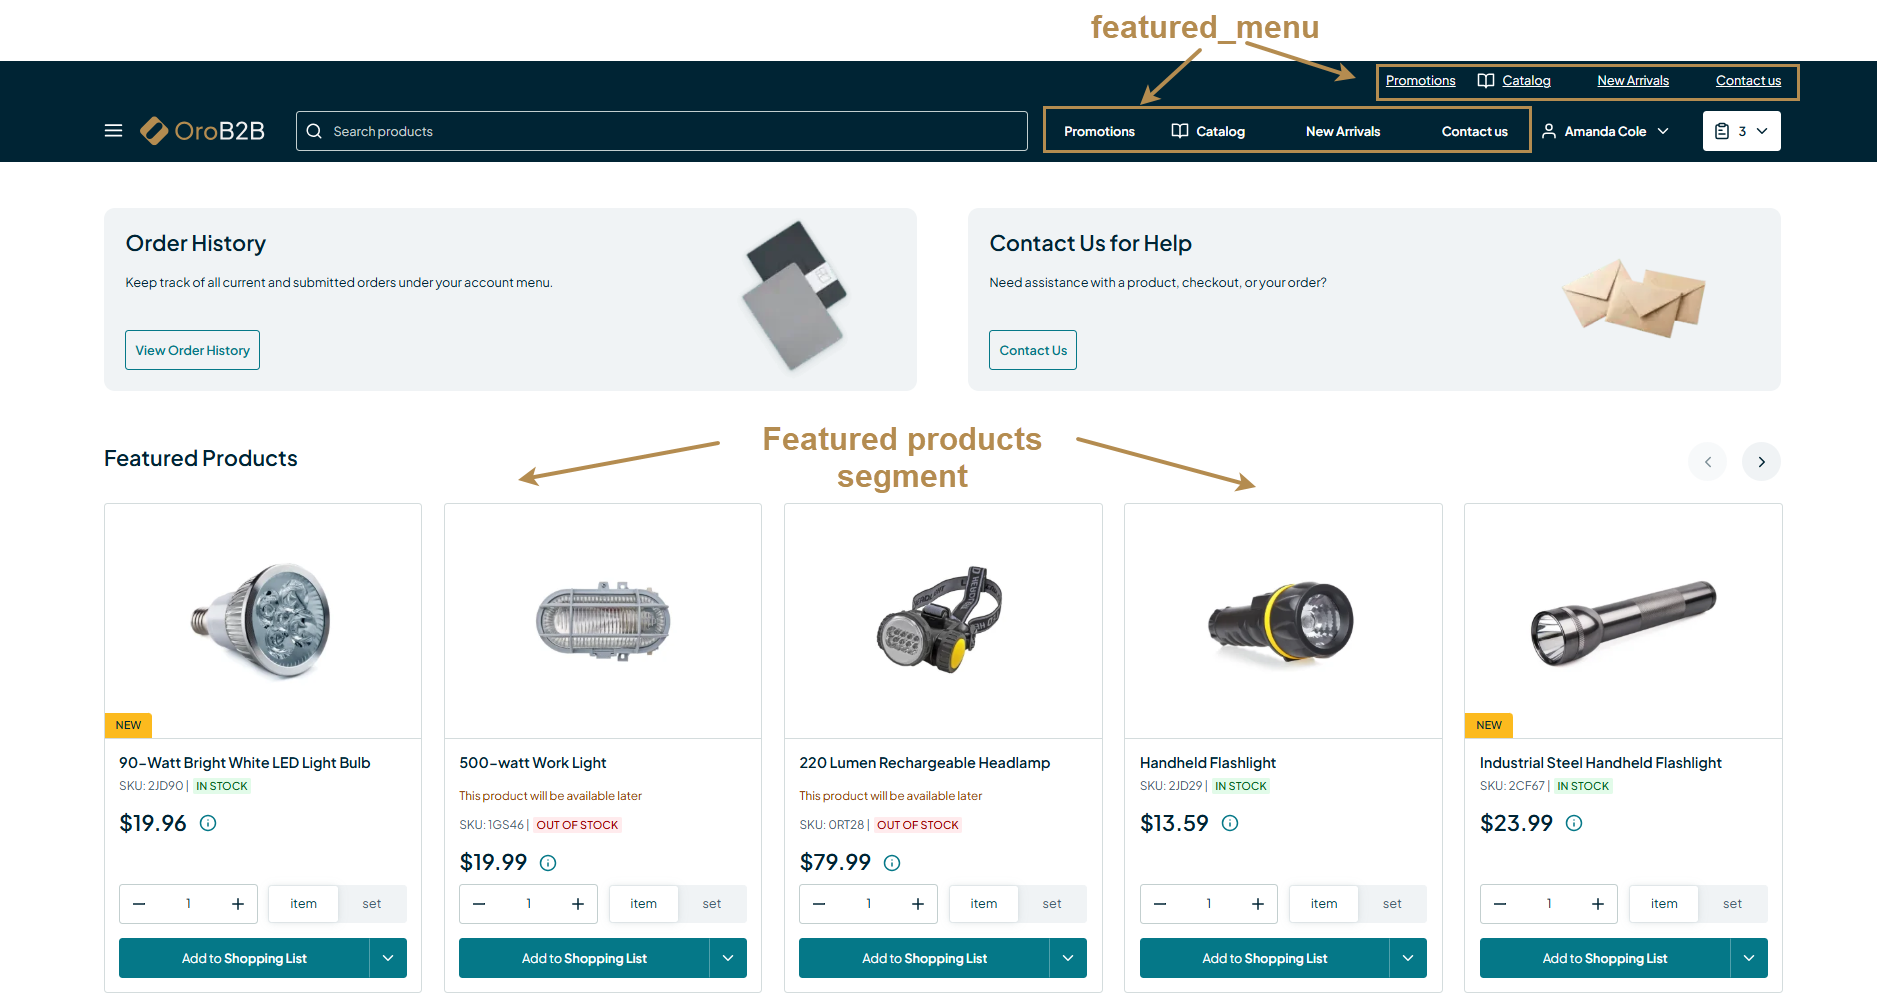Add 90-Watt LED Light Bulb to Shopping List
This screenshot has height=1002, width=1877.
coord(244,958)
